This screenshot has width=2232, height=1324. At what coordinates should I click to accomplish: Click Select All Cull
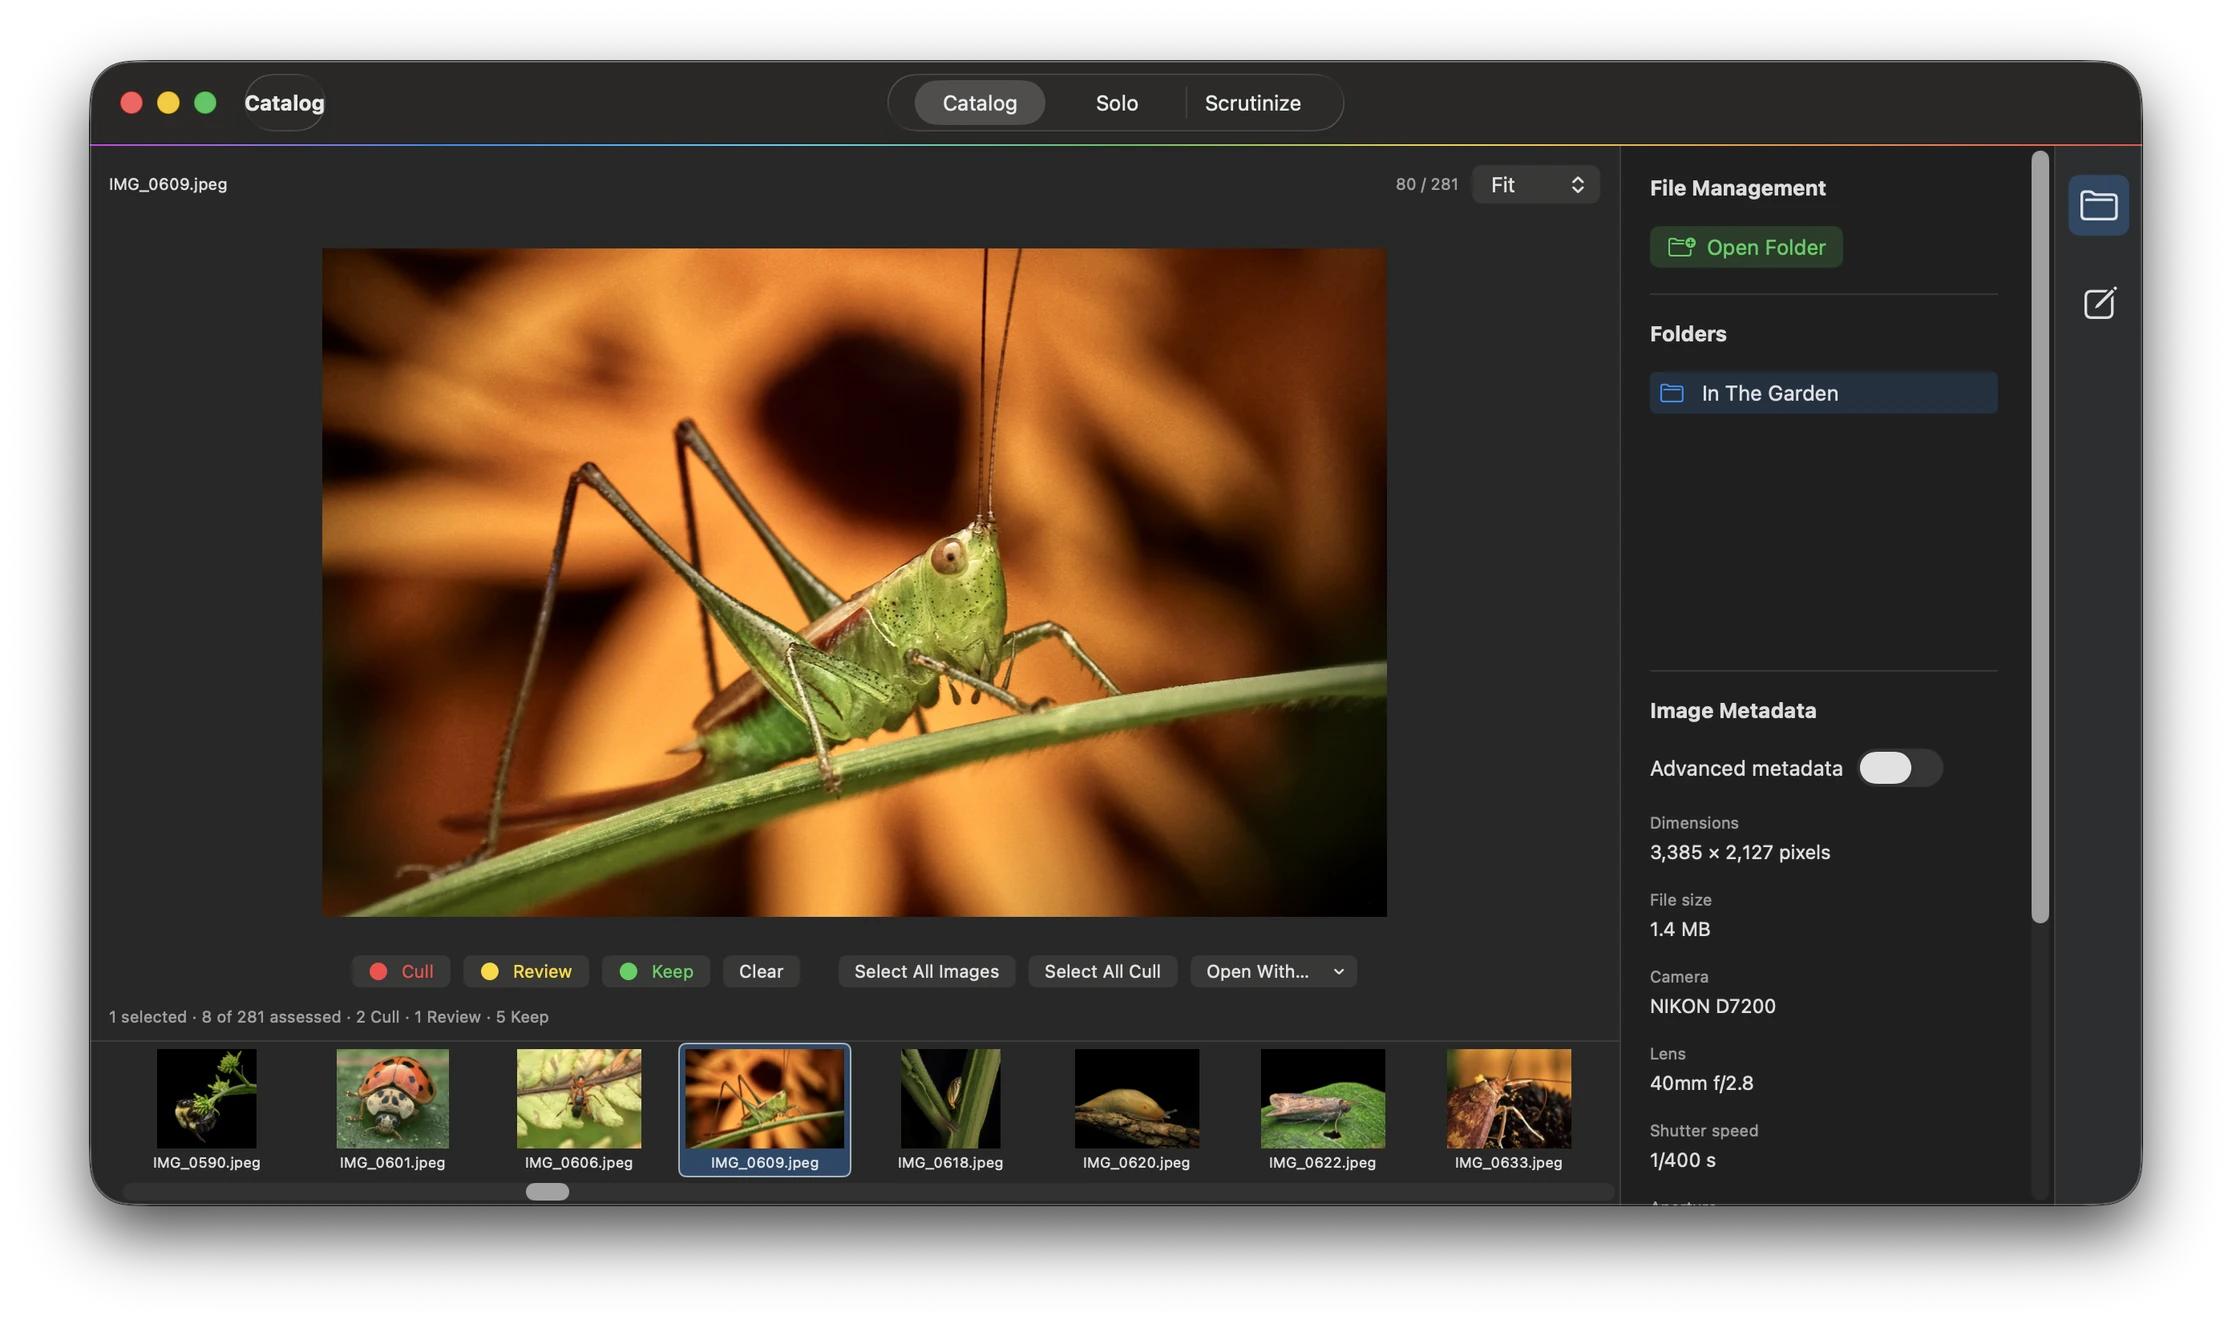tap(1102, 971)
